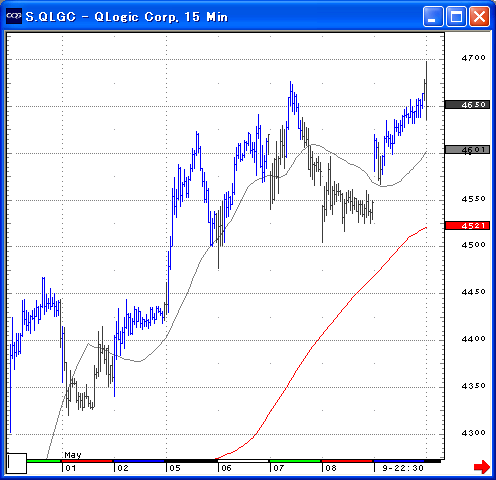Select the 07 date marker on time axis
The height and width of the screenshot is (480, 496).
click(278, 468)
